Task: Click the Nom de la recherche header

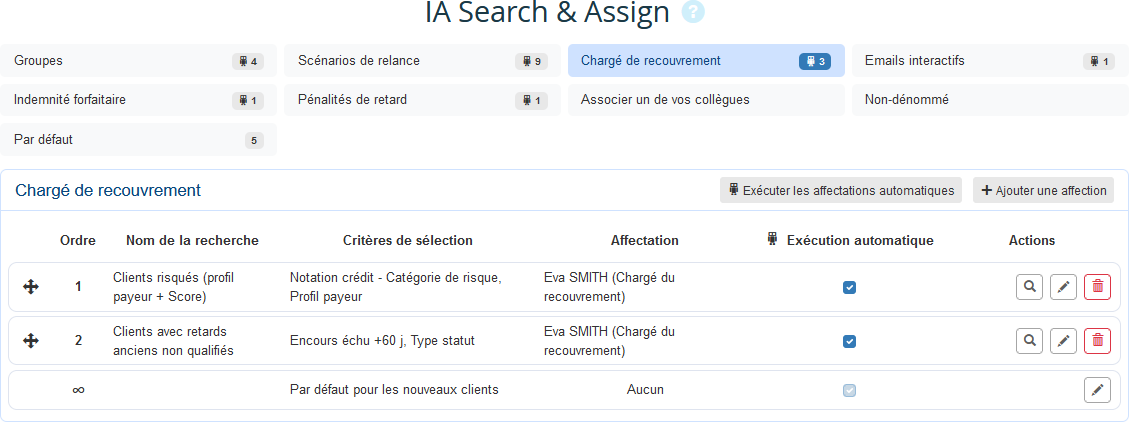Action: [192, 241]
